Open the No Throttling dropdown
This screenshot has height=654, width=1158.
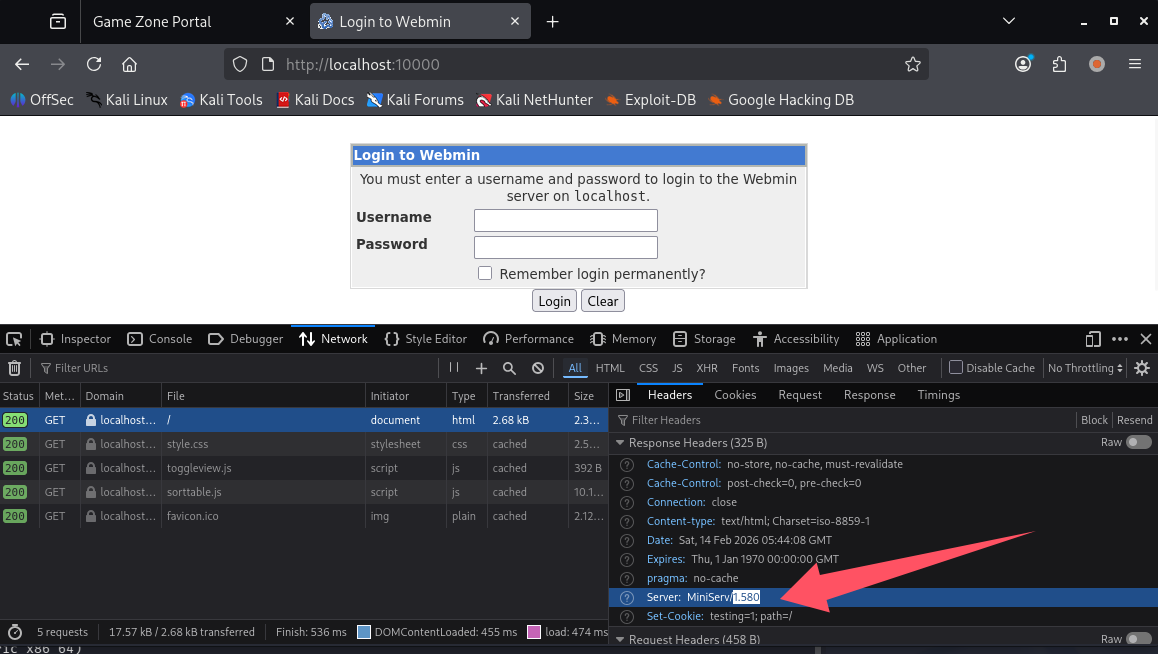tap(1085, 368)
